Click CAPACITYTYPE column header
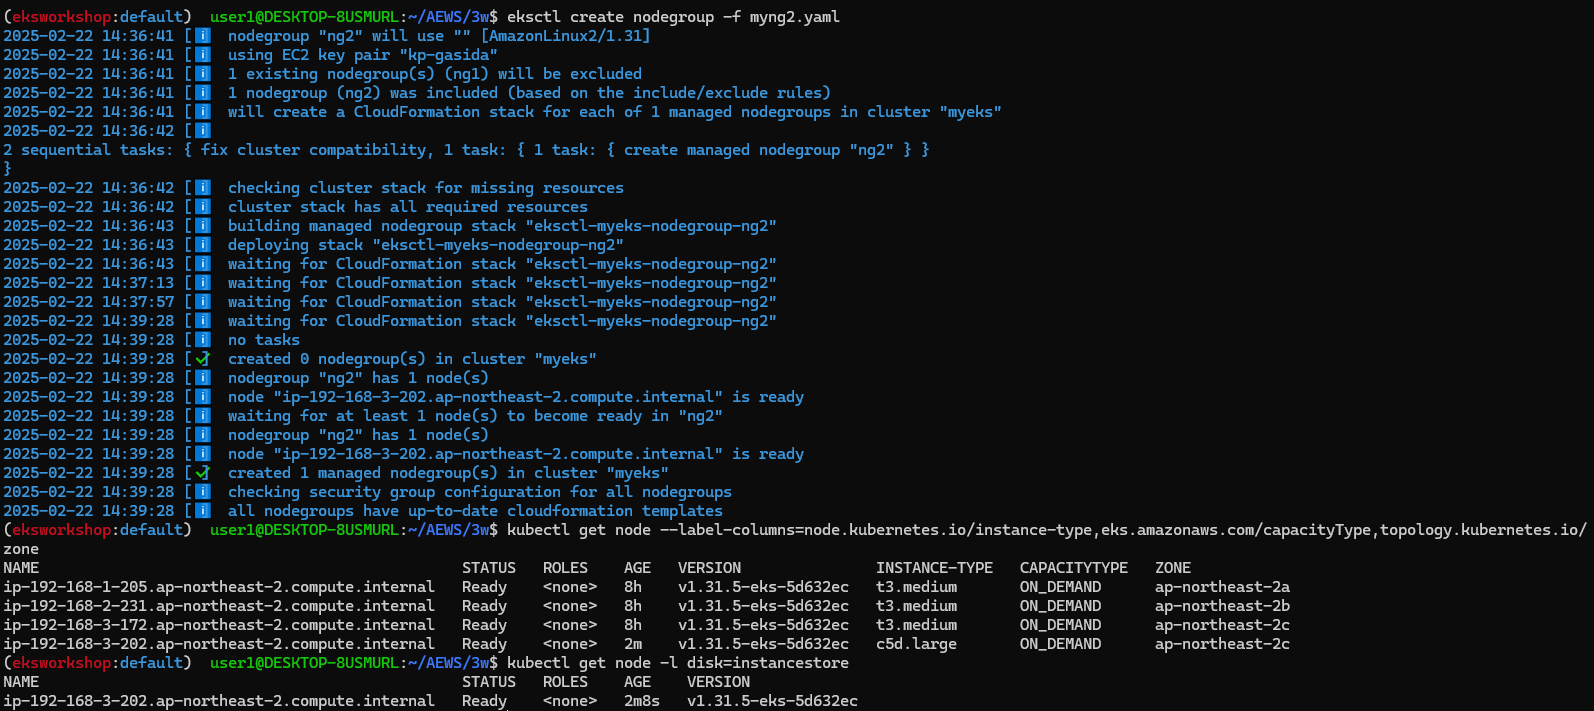This screenshot has width=1594, height=711. (x=1074, y=568)
